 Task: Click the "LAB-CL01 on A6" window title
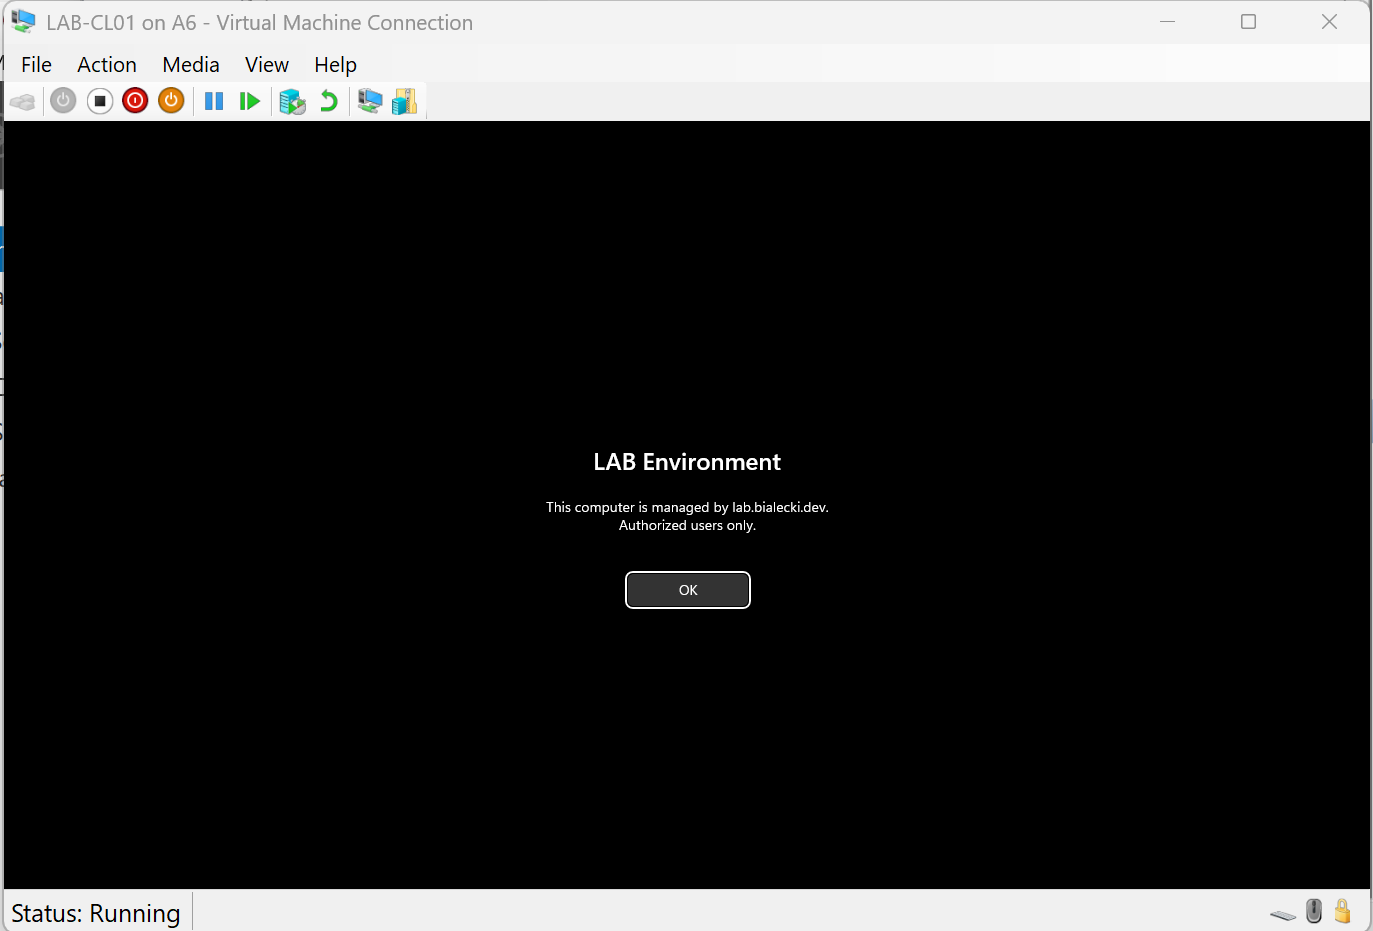click(x=260, y=22)
